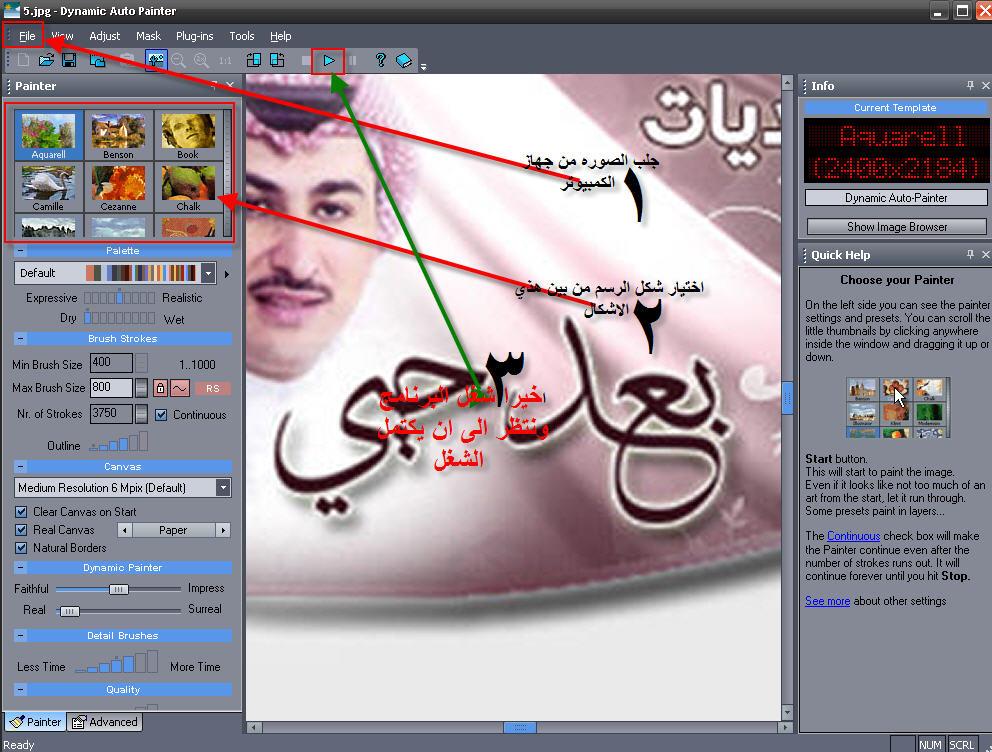Screen dimensions: 992x752
Task: Click the blue book toolbar icon
Action: [x=403, y=61]
